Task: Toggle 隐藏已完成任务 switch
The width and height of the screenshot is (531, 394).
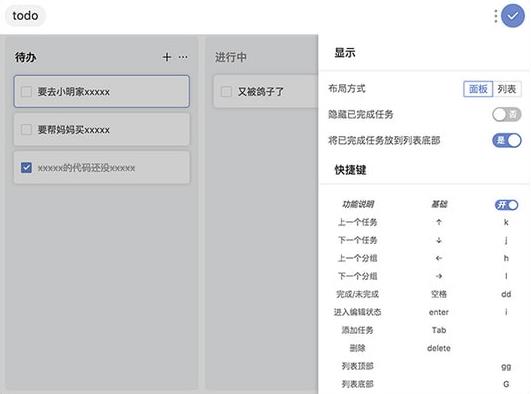Action: pos(506,115)
